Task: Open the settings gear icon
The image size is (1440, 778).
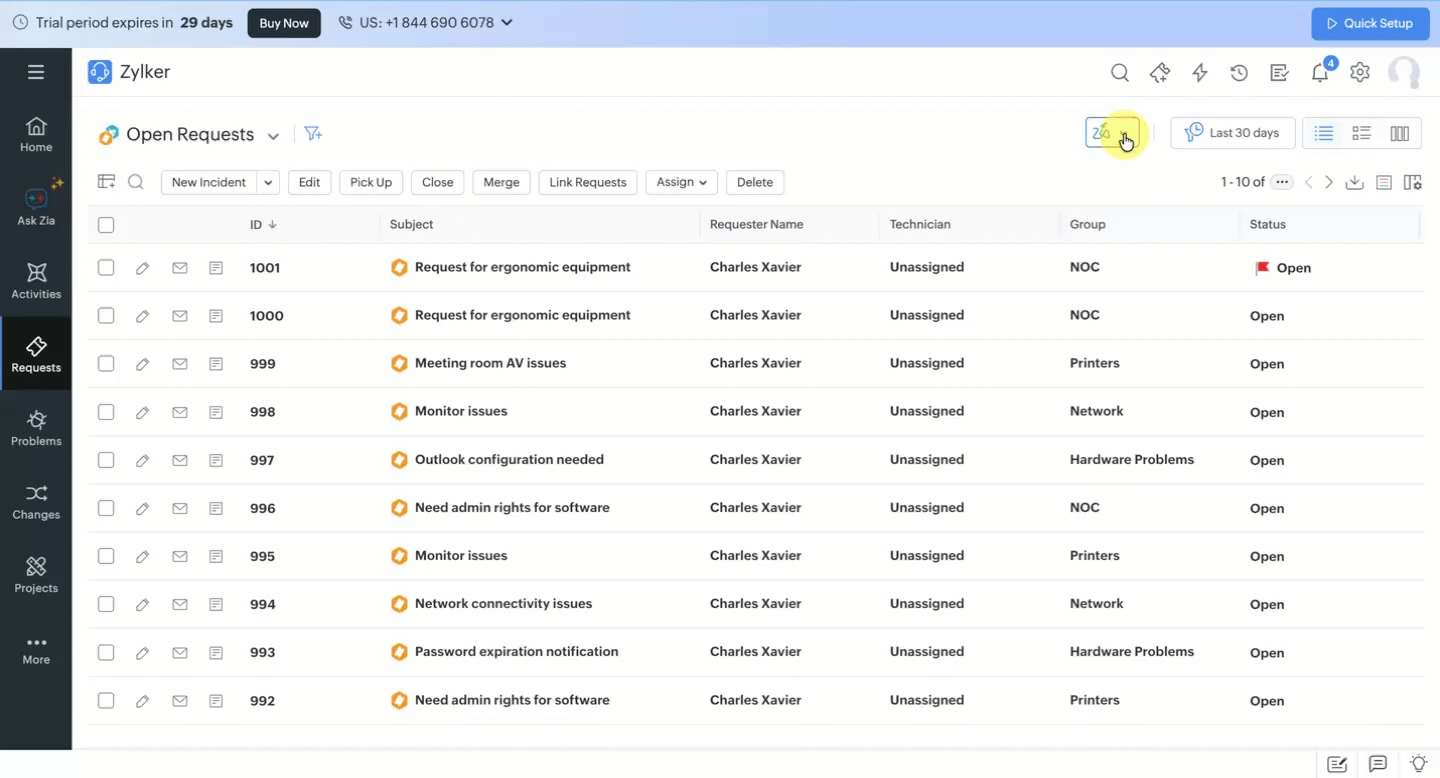Action: pyautogui.click(x=1359, y=72)
